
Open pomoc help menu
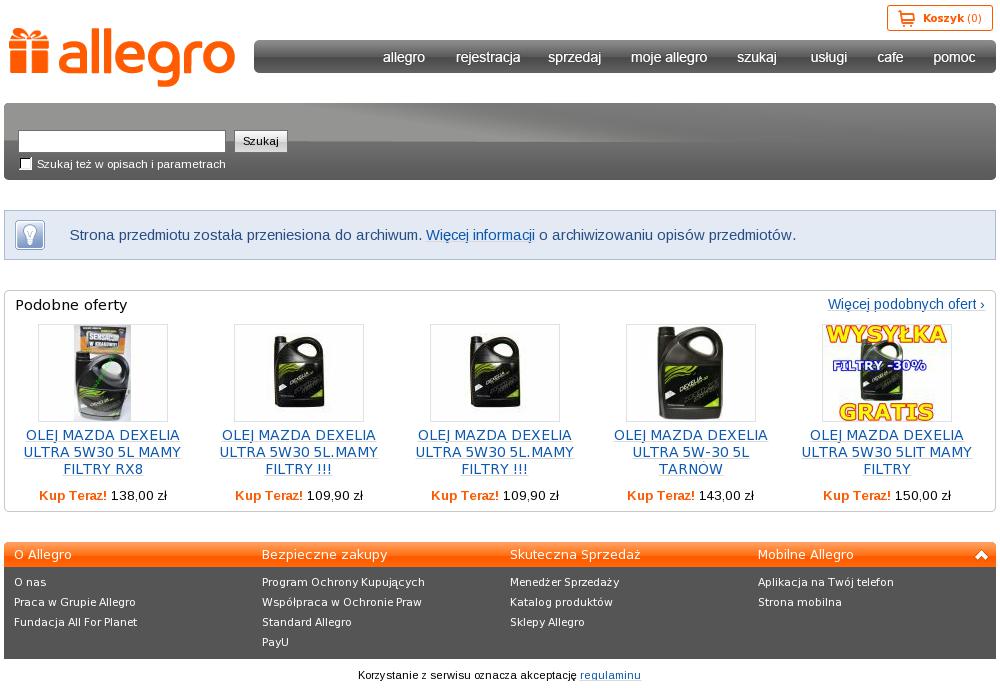click(954, 57)
